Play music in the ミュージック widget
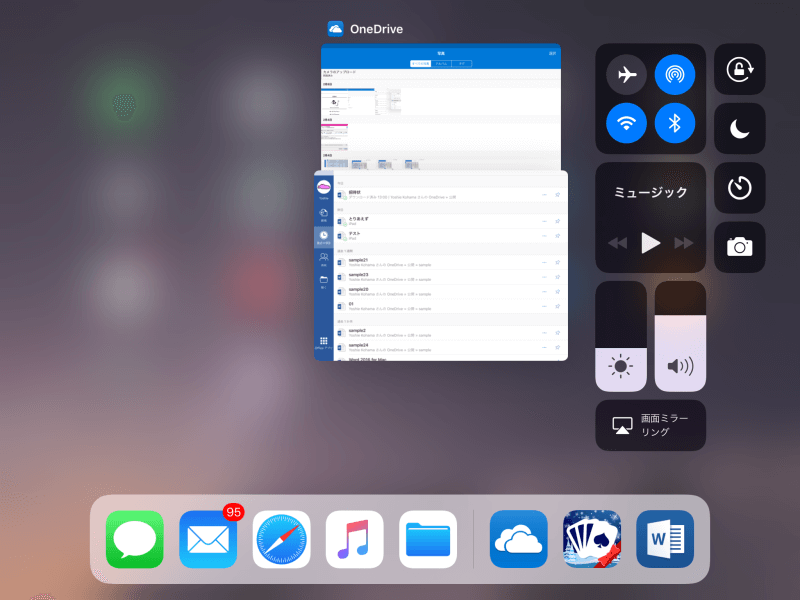The height and width of the screenshot is (600, 800). click(x=651, y=243)
